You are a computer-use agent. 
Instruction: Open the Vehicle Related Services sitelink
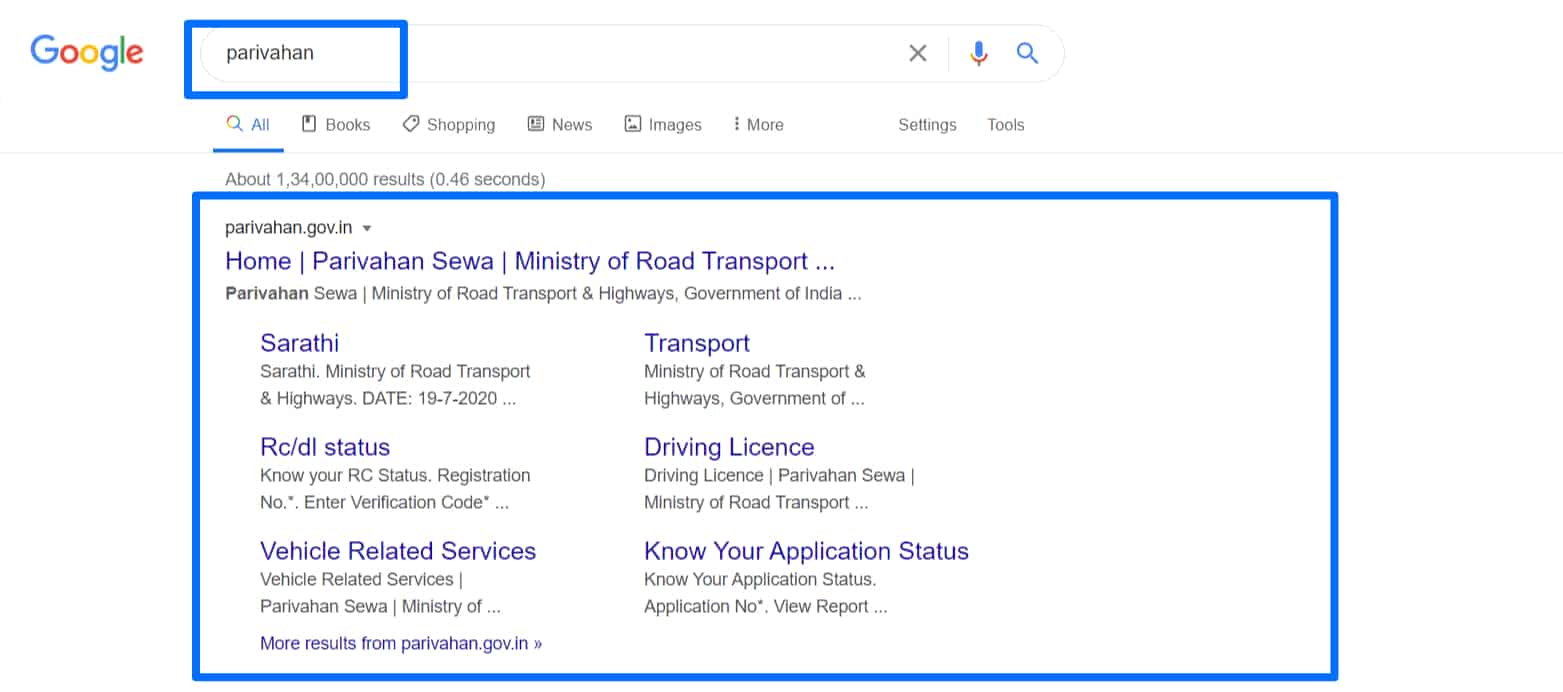click(398, 551)
